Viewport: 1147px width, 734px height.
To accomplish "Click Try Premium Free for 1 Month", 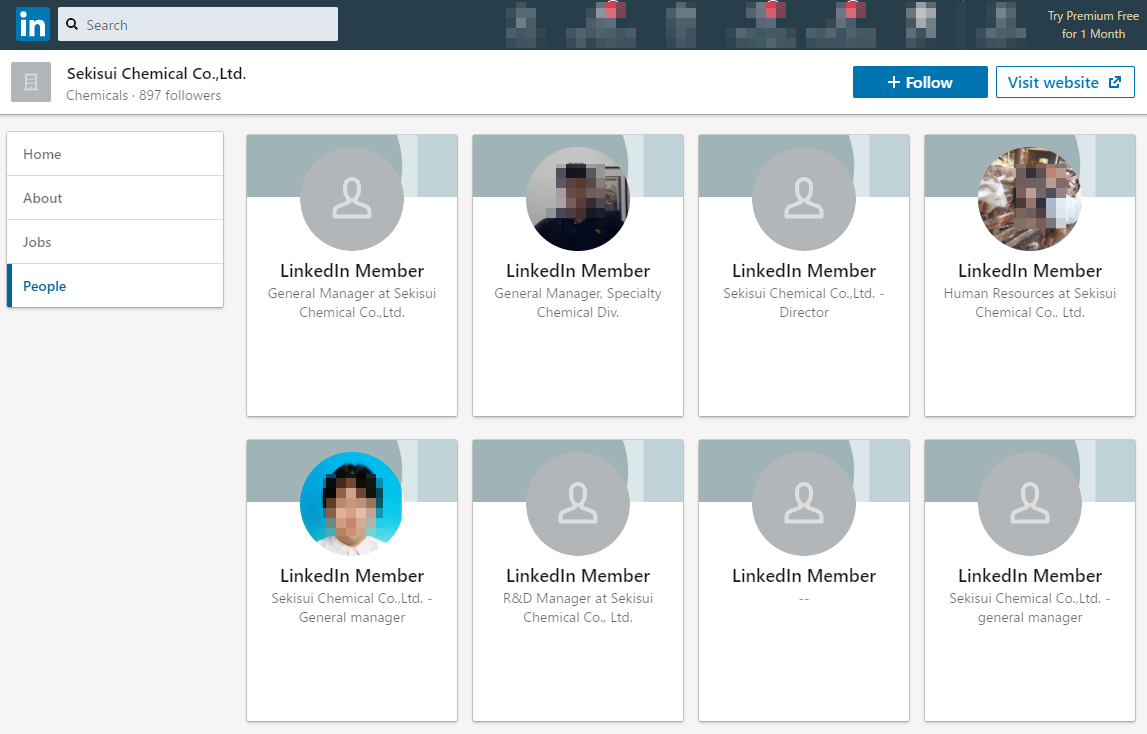I will click(x=1093, y=25).
